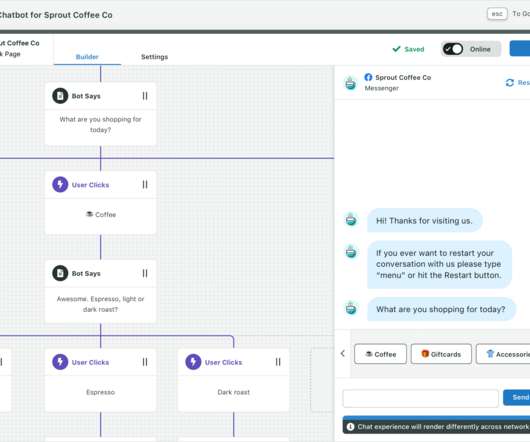Viewport: 530px width, 442px height.
Task: Select the Giftcards quick reply button
Action: click(x=441, y=354)
